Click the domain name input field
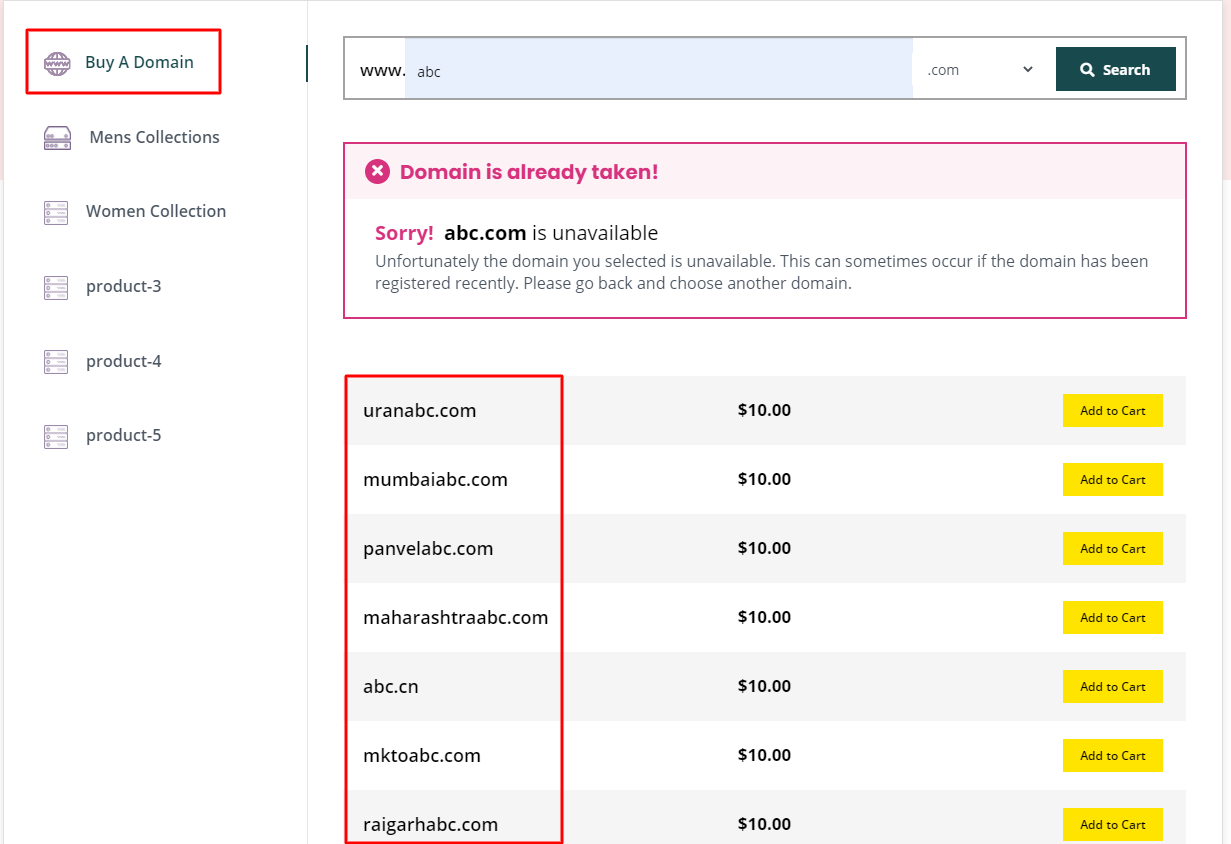The height and width of the screenshot is (844, 1231). tap(658, 70)
